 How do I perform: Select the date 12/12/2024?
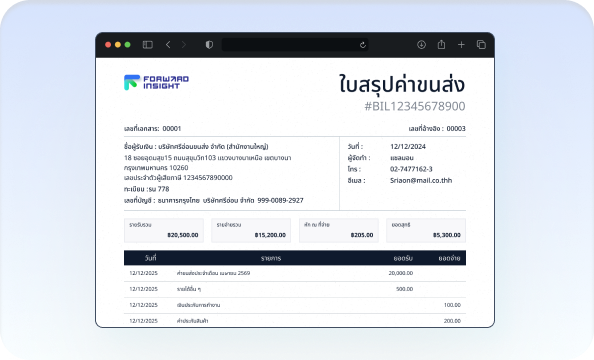(x=408, y=146)
